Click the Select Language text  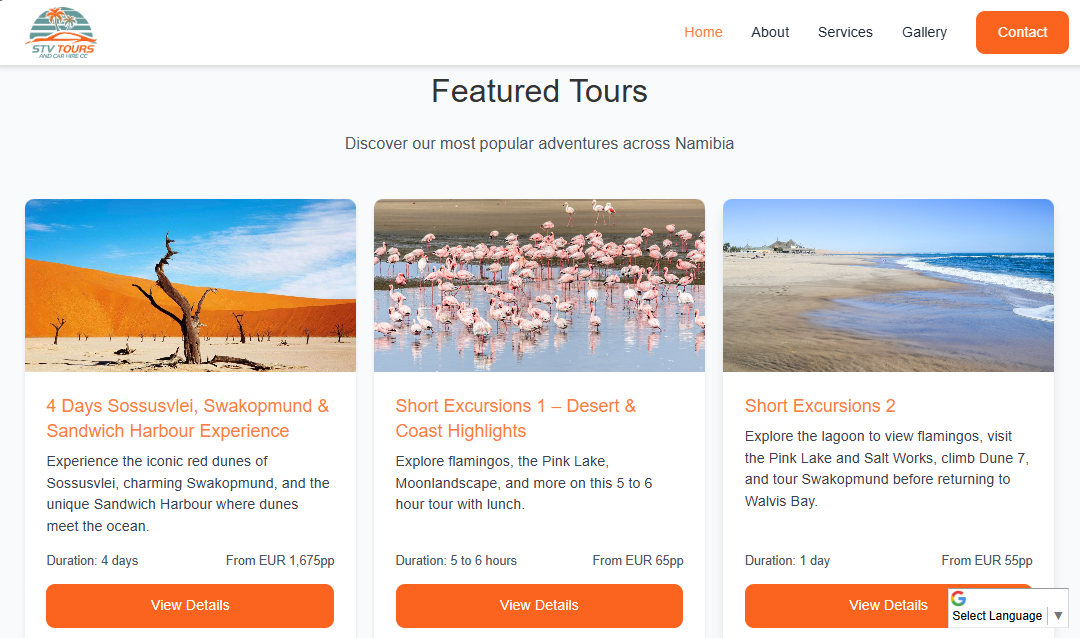click(x=997, y=616)
